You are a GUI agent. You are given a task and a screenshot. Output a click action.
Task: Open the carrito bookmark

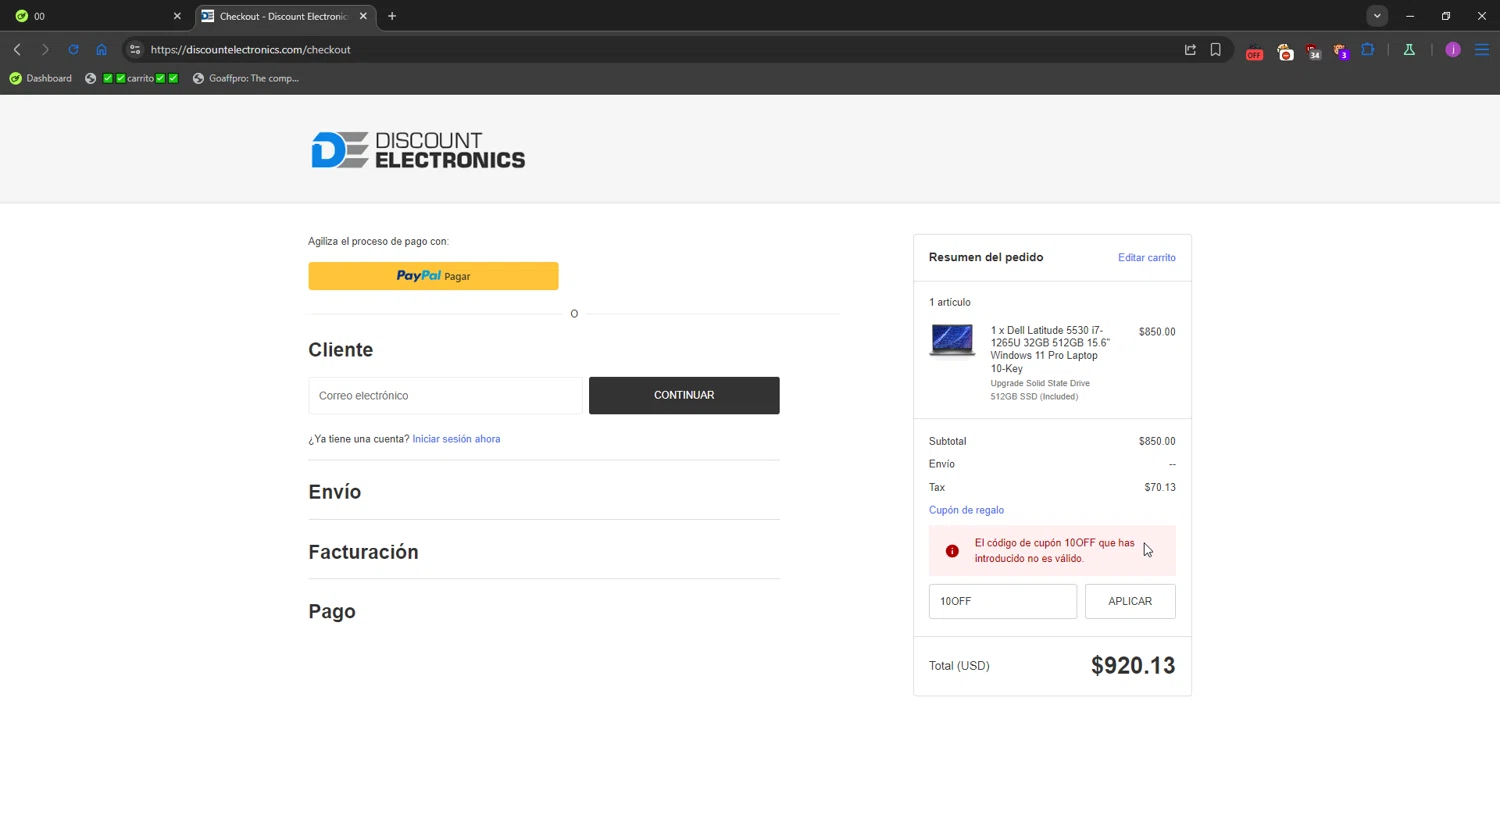132,78
